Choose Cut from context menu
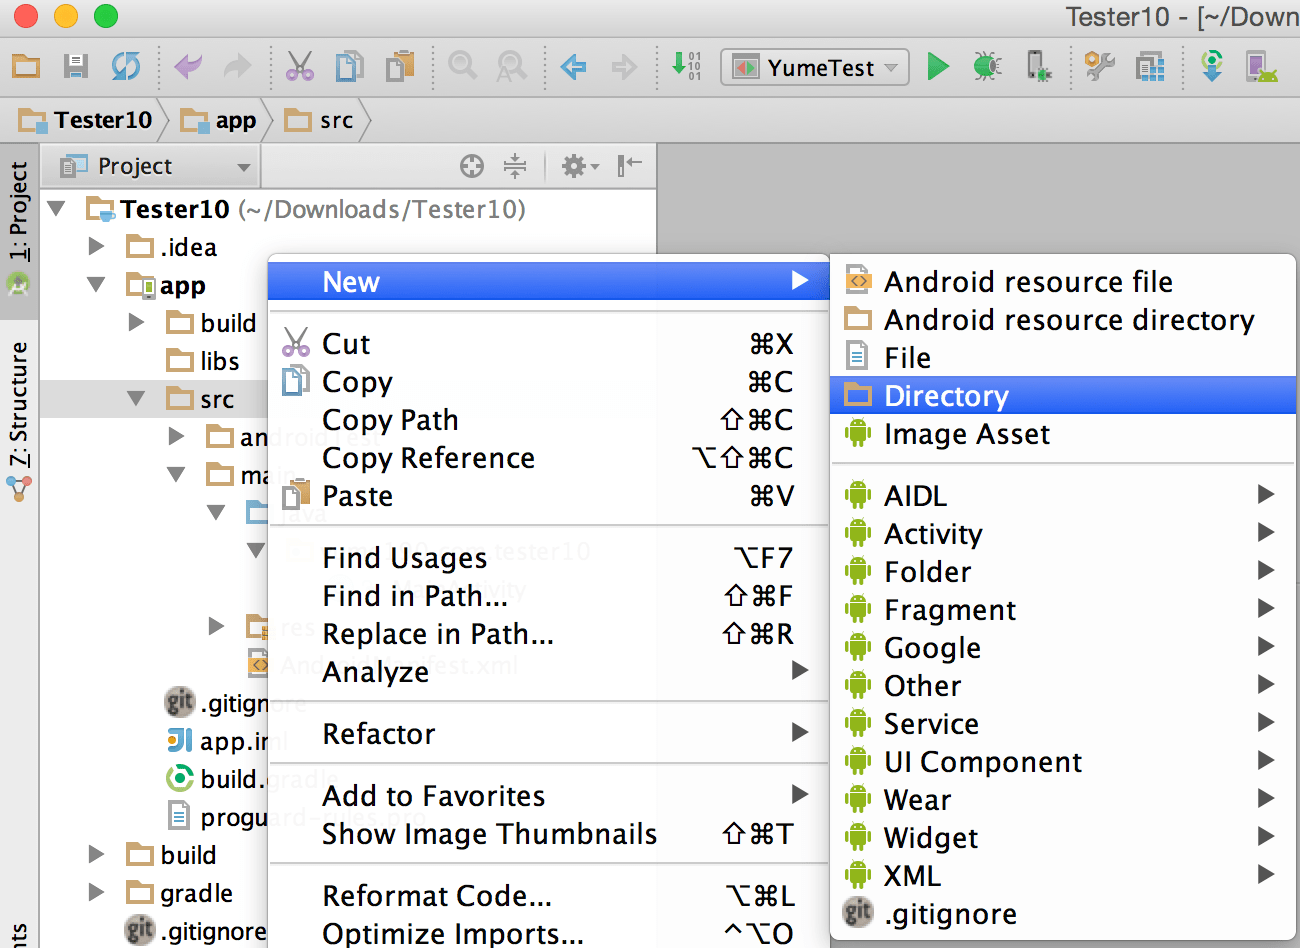Screen dimensions: 1300x948 coord(548,344)
